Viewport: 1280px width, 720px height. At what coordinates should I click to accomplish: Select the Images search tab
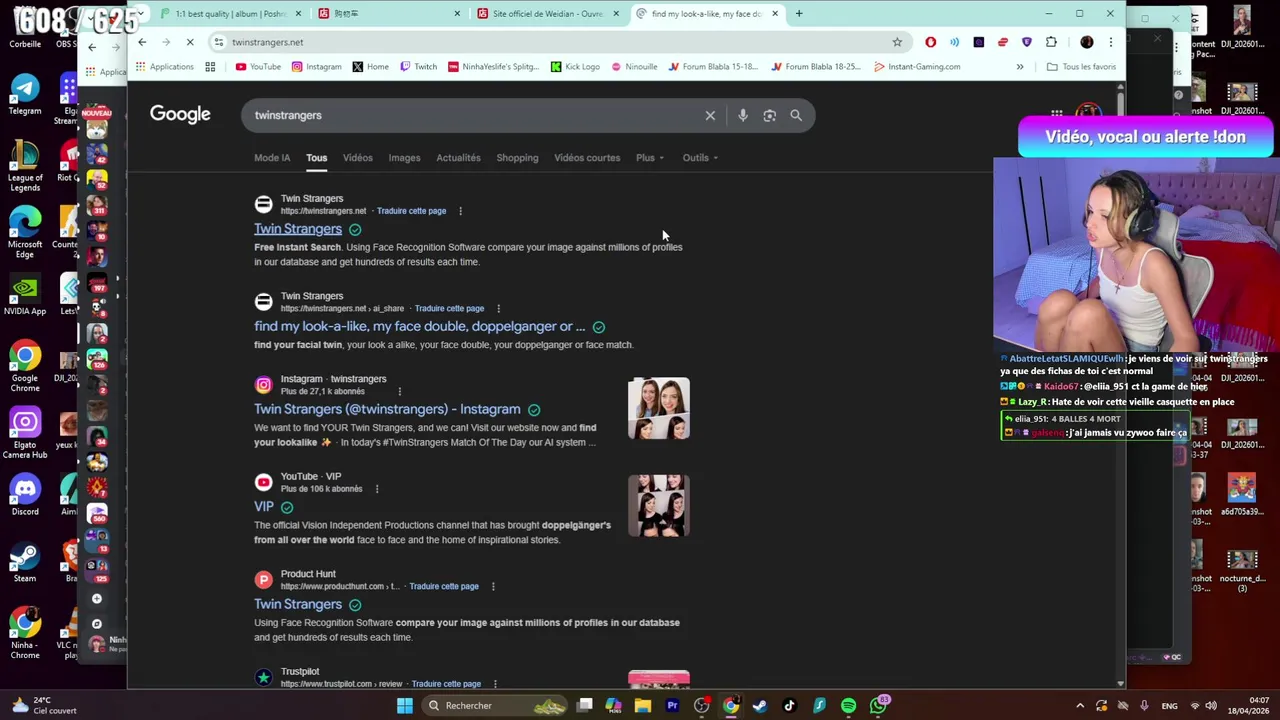point(404,158)
